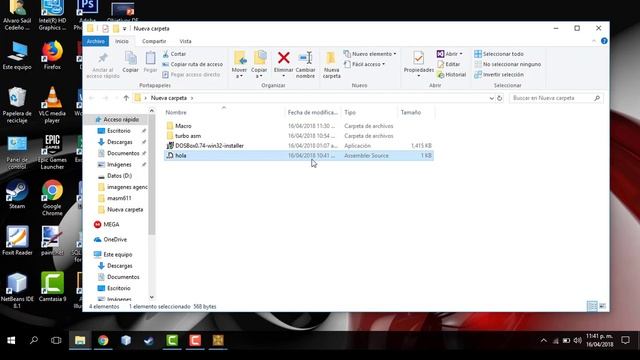This screenshot has height=360, width=640.
Task: Open the quick access toolbar customize dropdown
Action: (x=124, y=29)
